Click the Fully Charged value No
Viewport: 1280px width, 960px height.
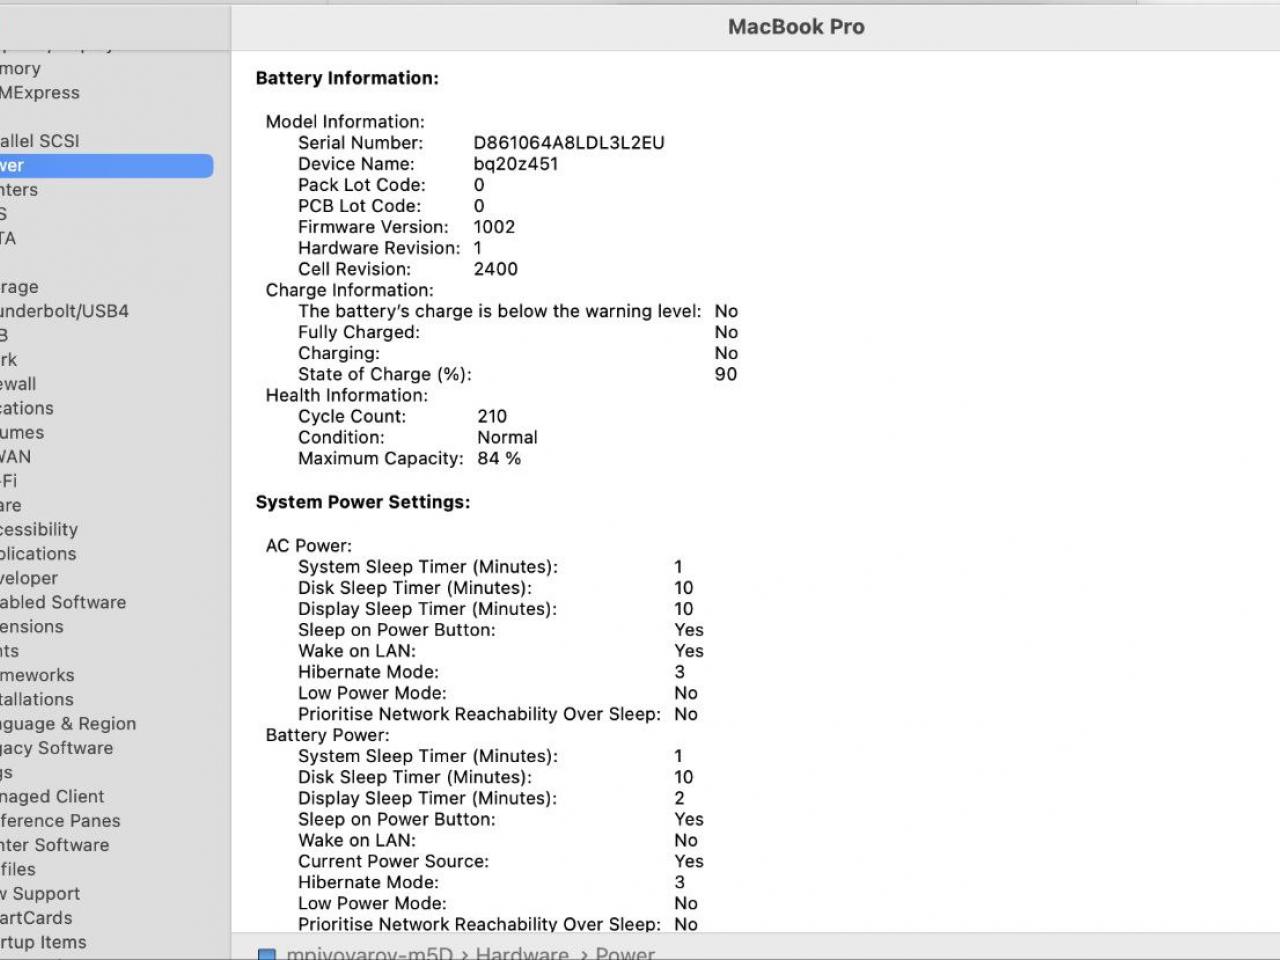coord(726,332)
